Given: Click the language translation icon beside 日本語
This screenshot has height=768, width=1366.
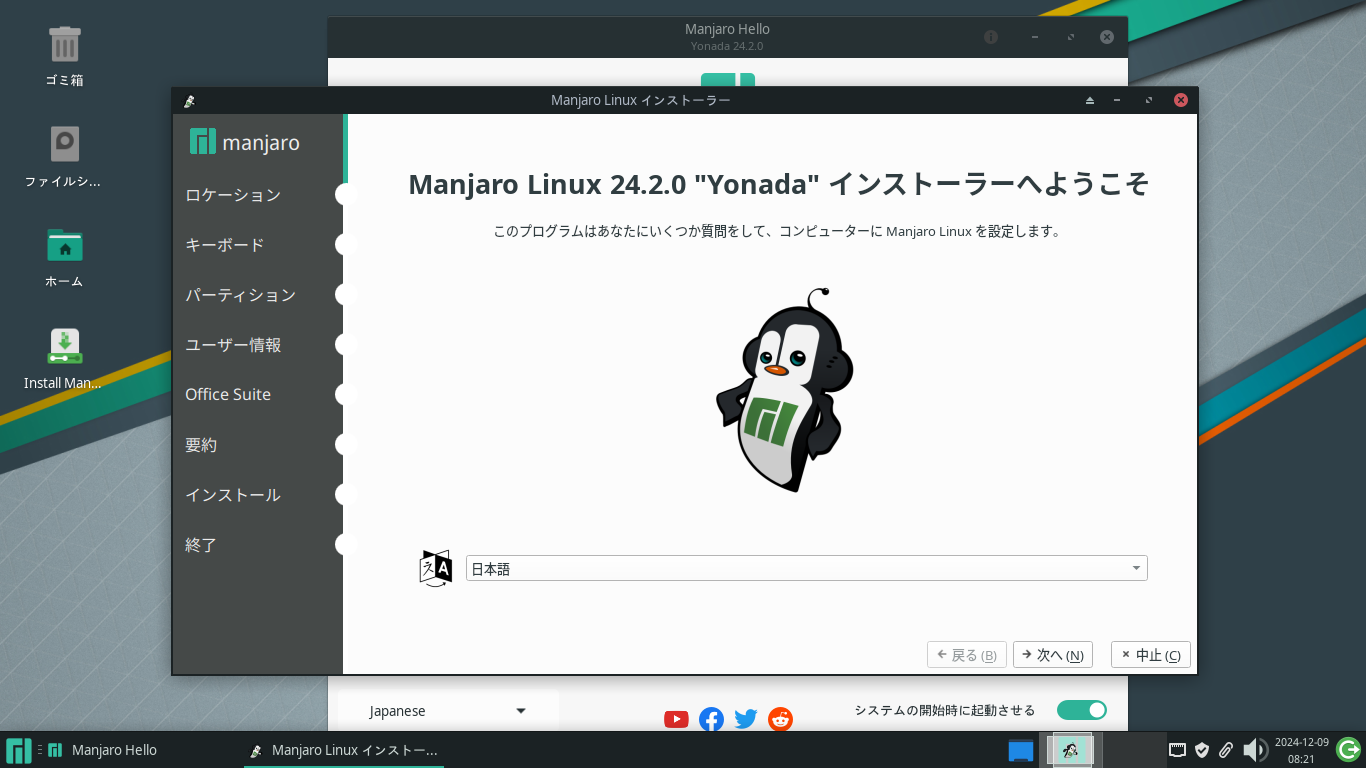Looking at the screenshot, I should click(436, 568).
